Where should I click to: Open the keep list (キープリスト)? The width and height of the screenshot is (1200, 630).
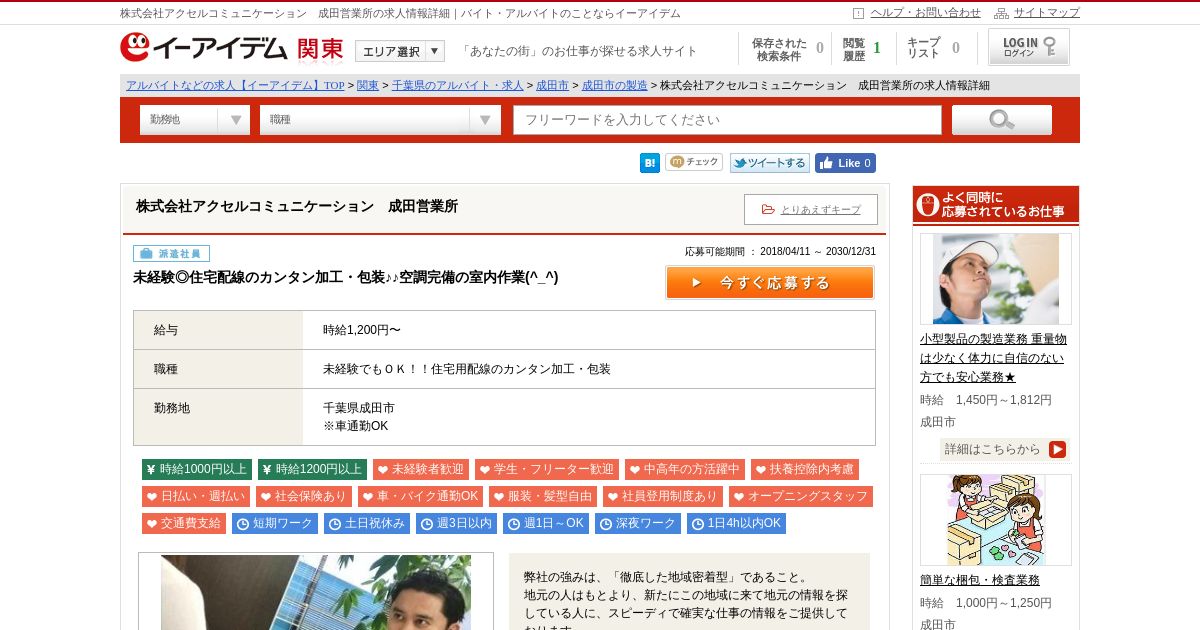coord(933,48)
